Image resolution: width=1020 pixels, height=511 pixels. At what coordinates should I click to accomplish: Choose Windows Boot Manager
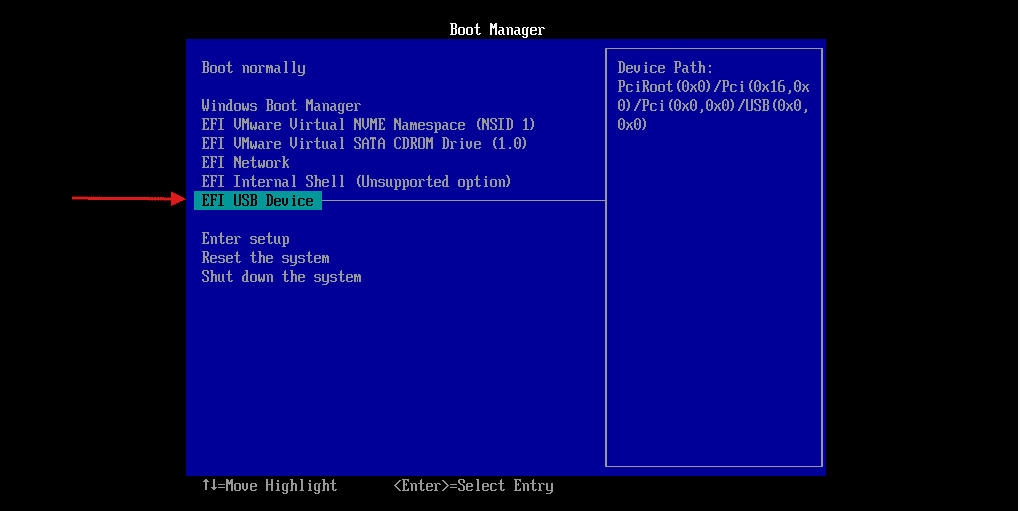tap(281, 106)
